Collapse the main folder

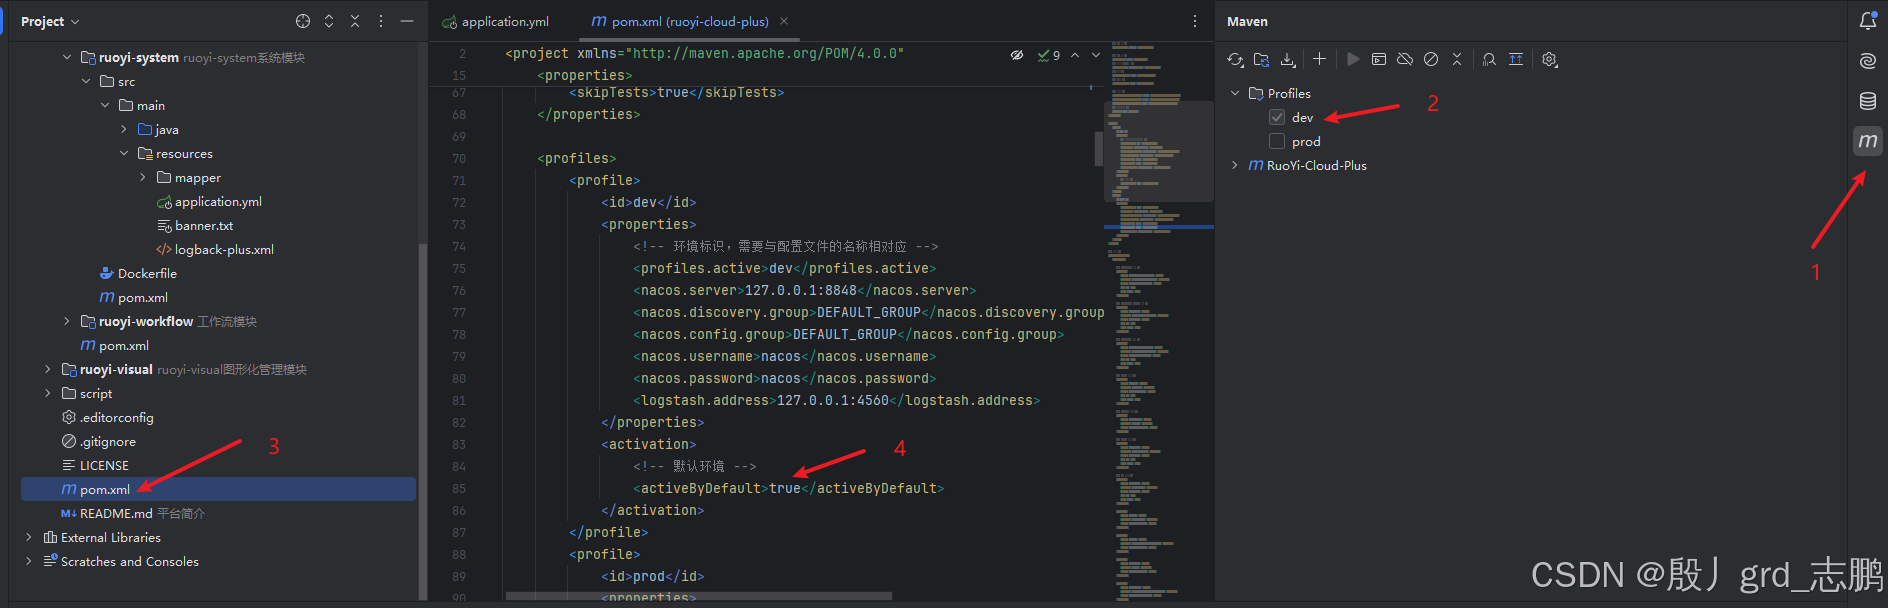coord(105,105)
